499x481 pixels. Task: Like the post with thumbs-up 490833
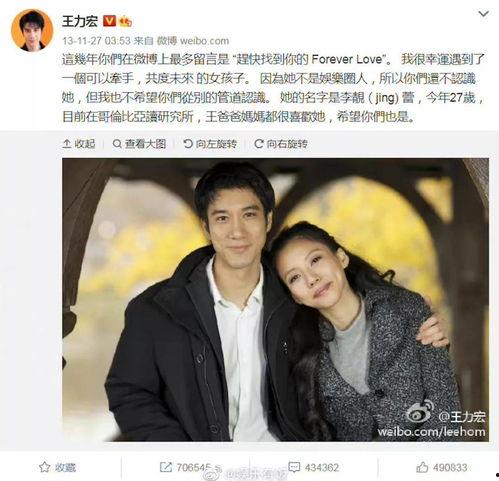coord(442,467)
